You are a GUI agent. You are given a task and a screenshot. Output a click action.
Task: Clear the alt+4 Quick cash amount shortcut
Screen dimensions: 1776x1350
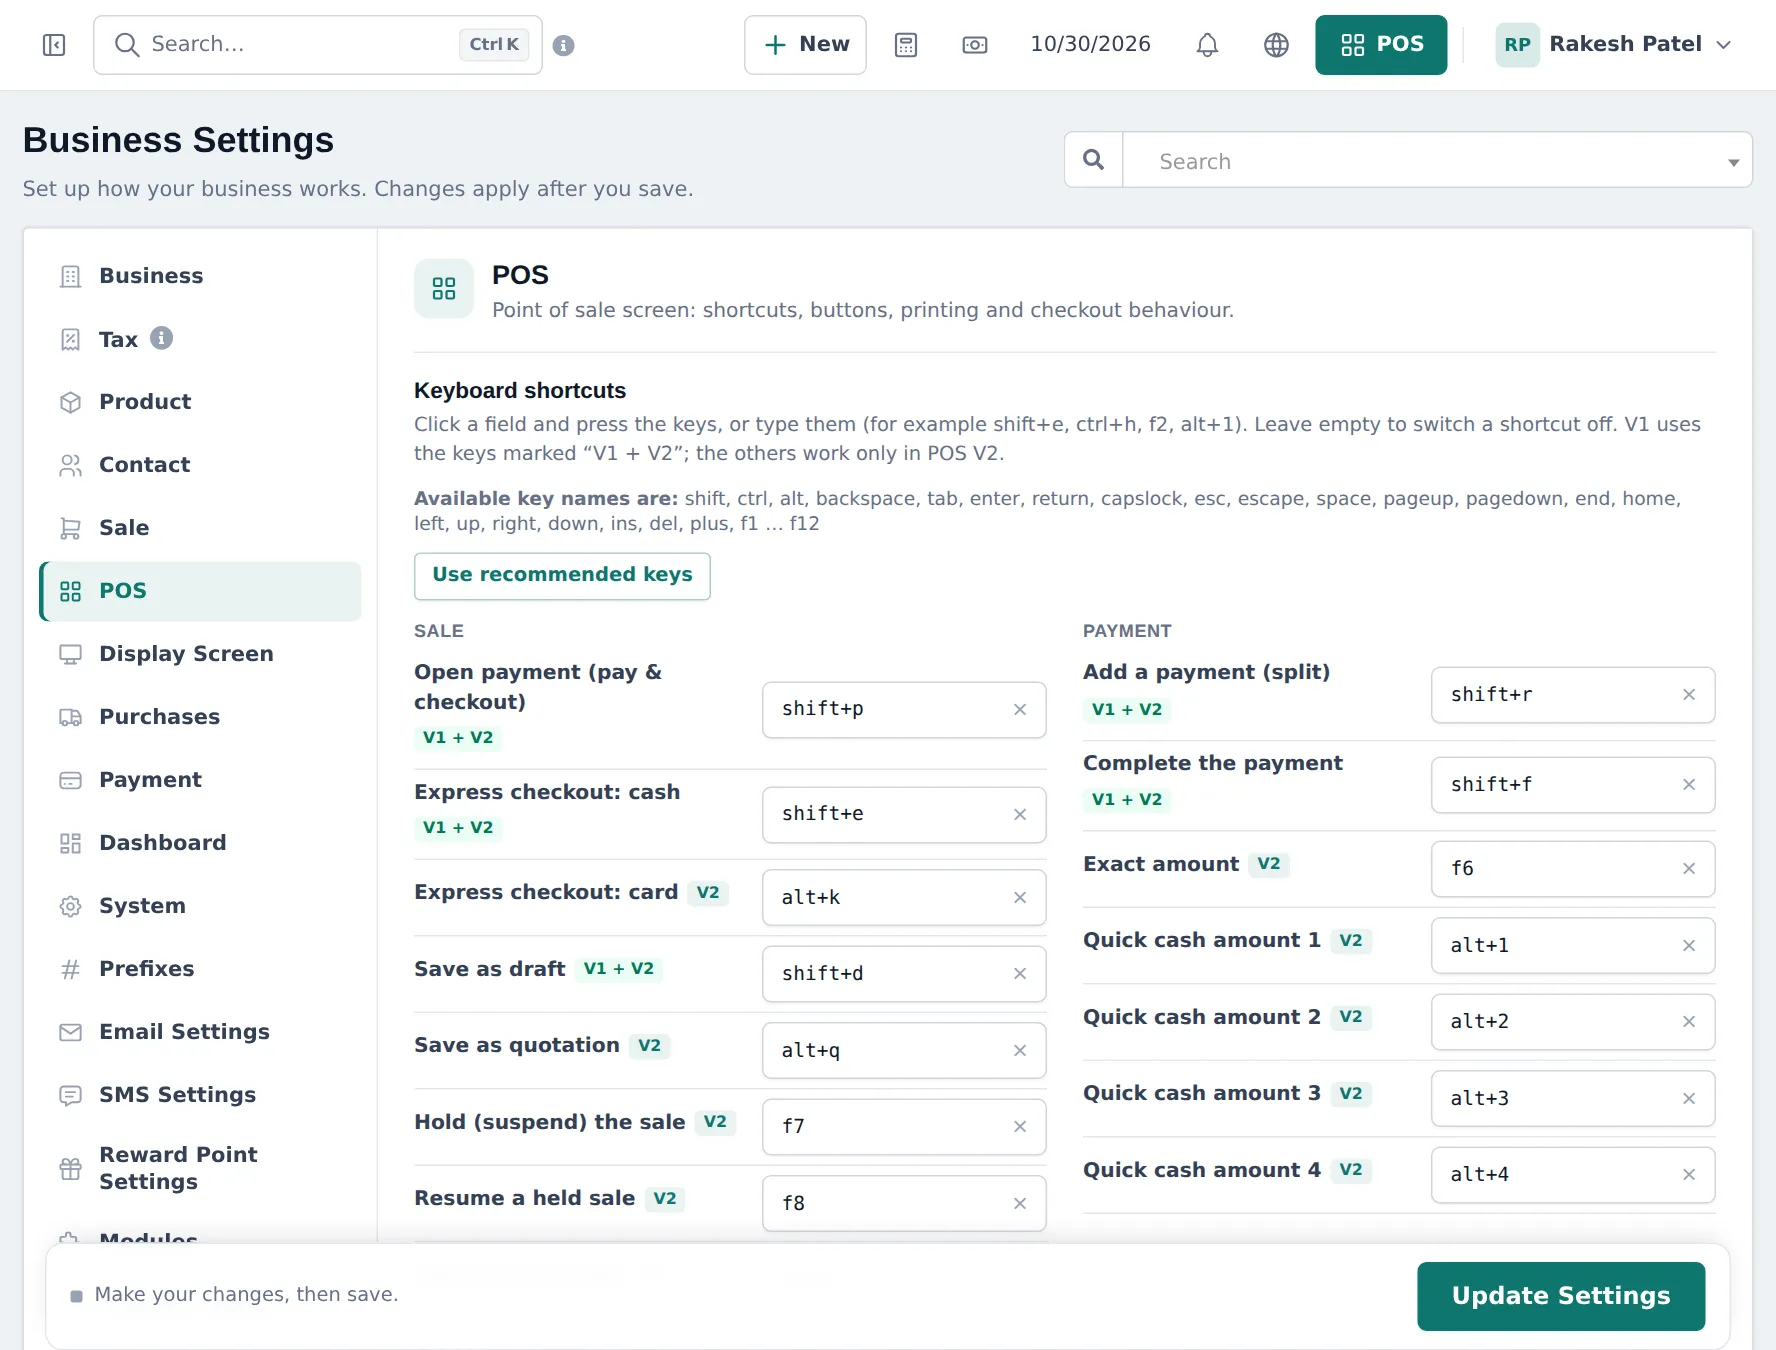click(1689, 1174)
